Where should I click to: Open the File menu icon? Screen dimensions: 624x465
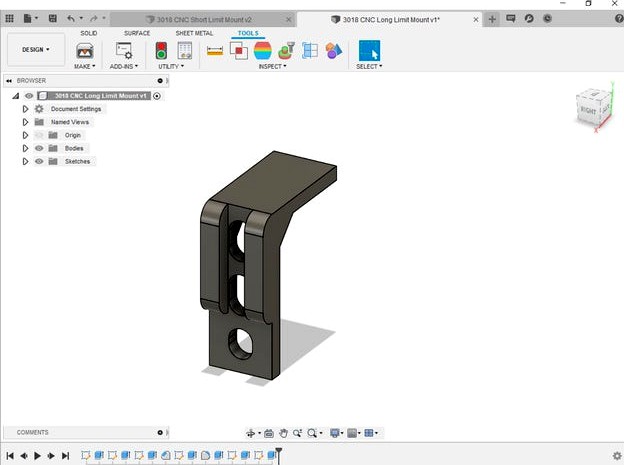pos(27,18)
